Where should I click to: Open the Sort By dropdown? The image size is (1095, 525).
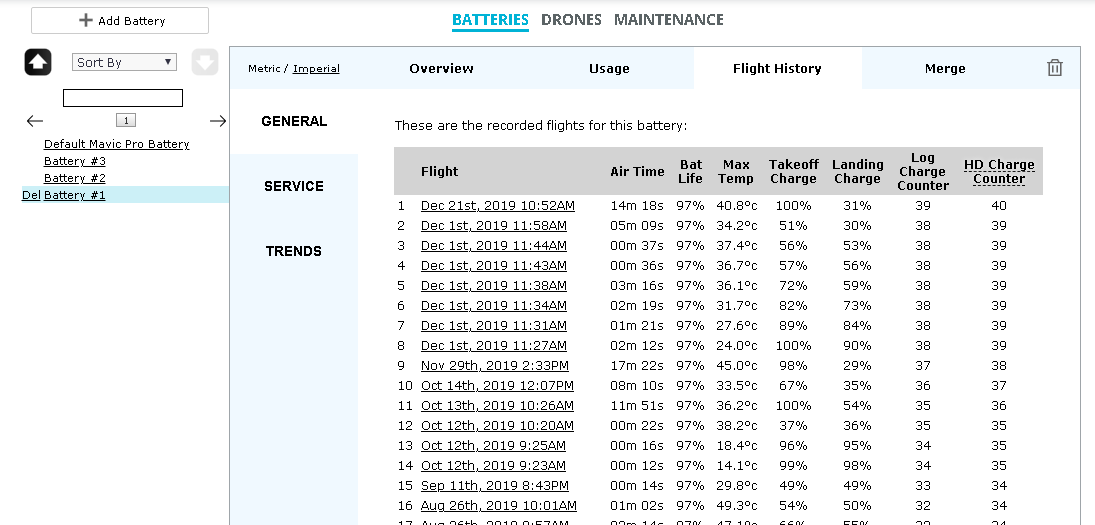coord(124,62)
